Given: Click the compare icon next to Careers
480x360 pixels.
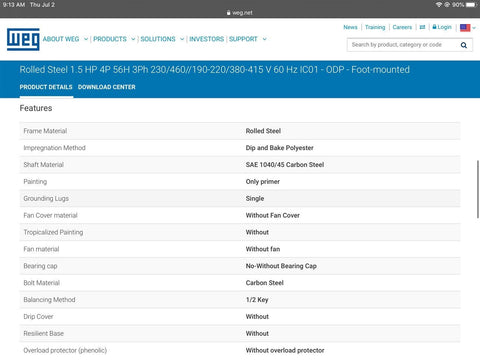Looking at the screenshot, I should (x=422, y=27).
